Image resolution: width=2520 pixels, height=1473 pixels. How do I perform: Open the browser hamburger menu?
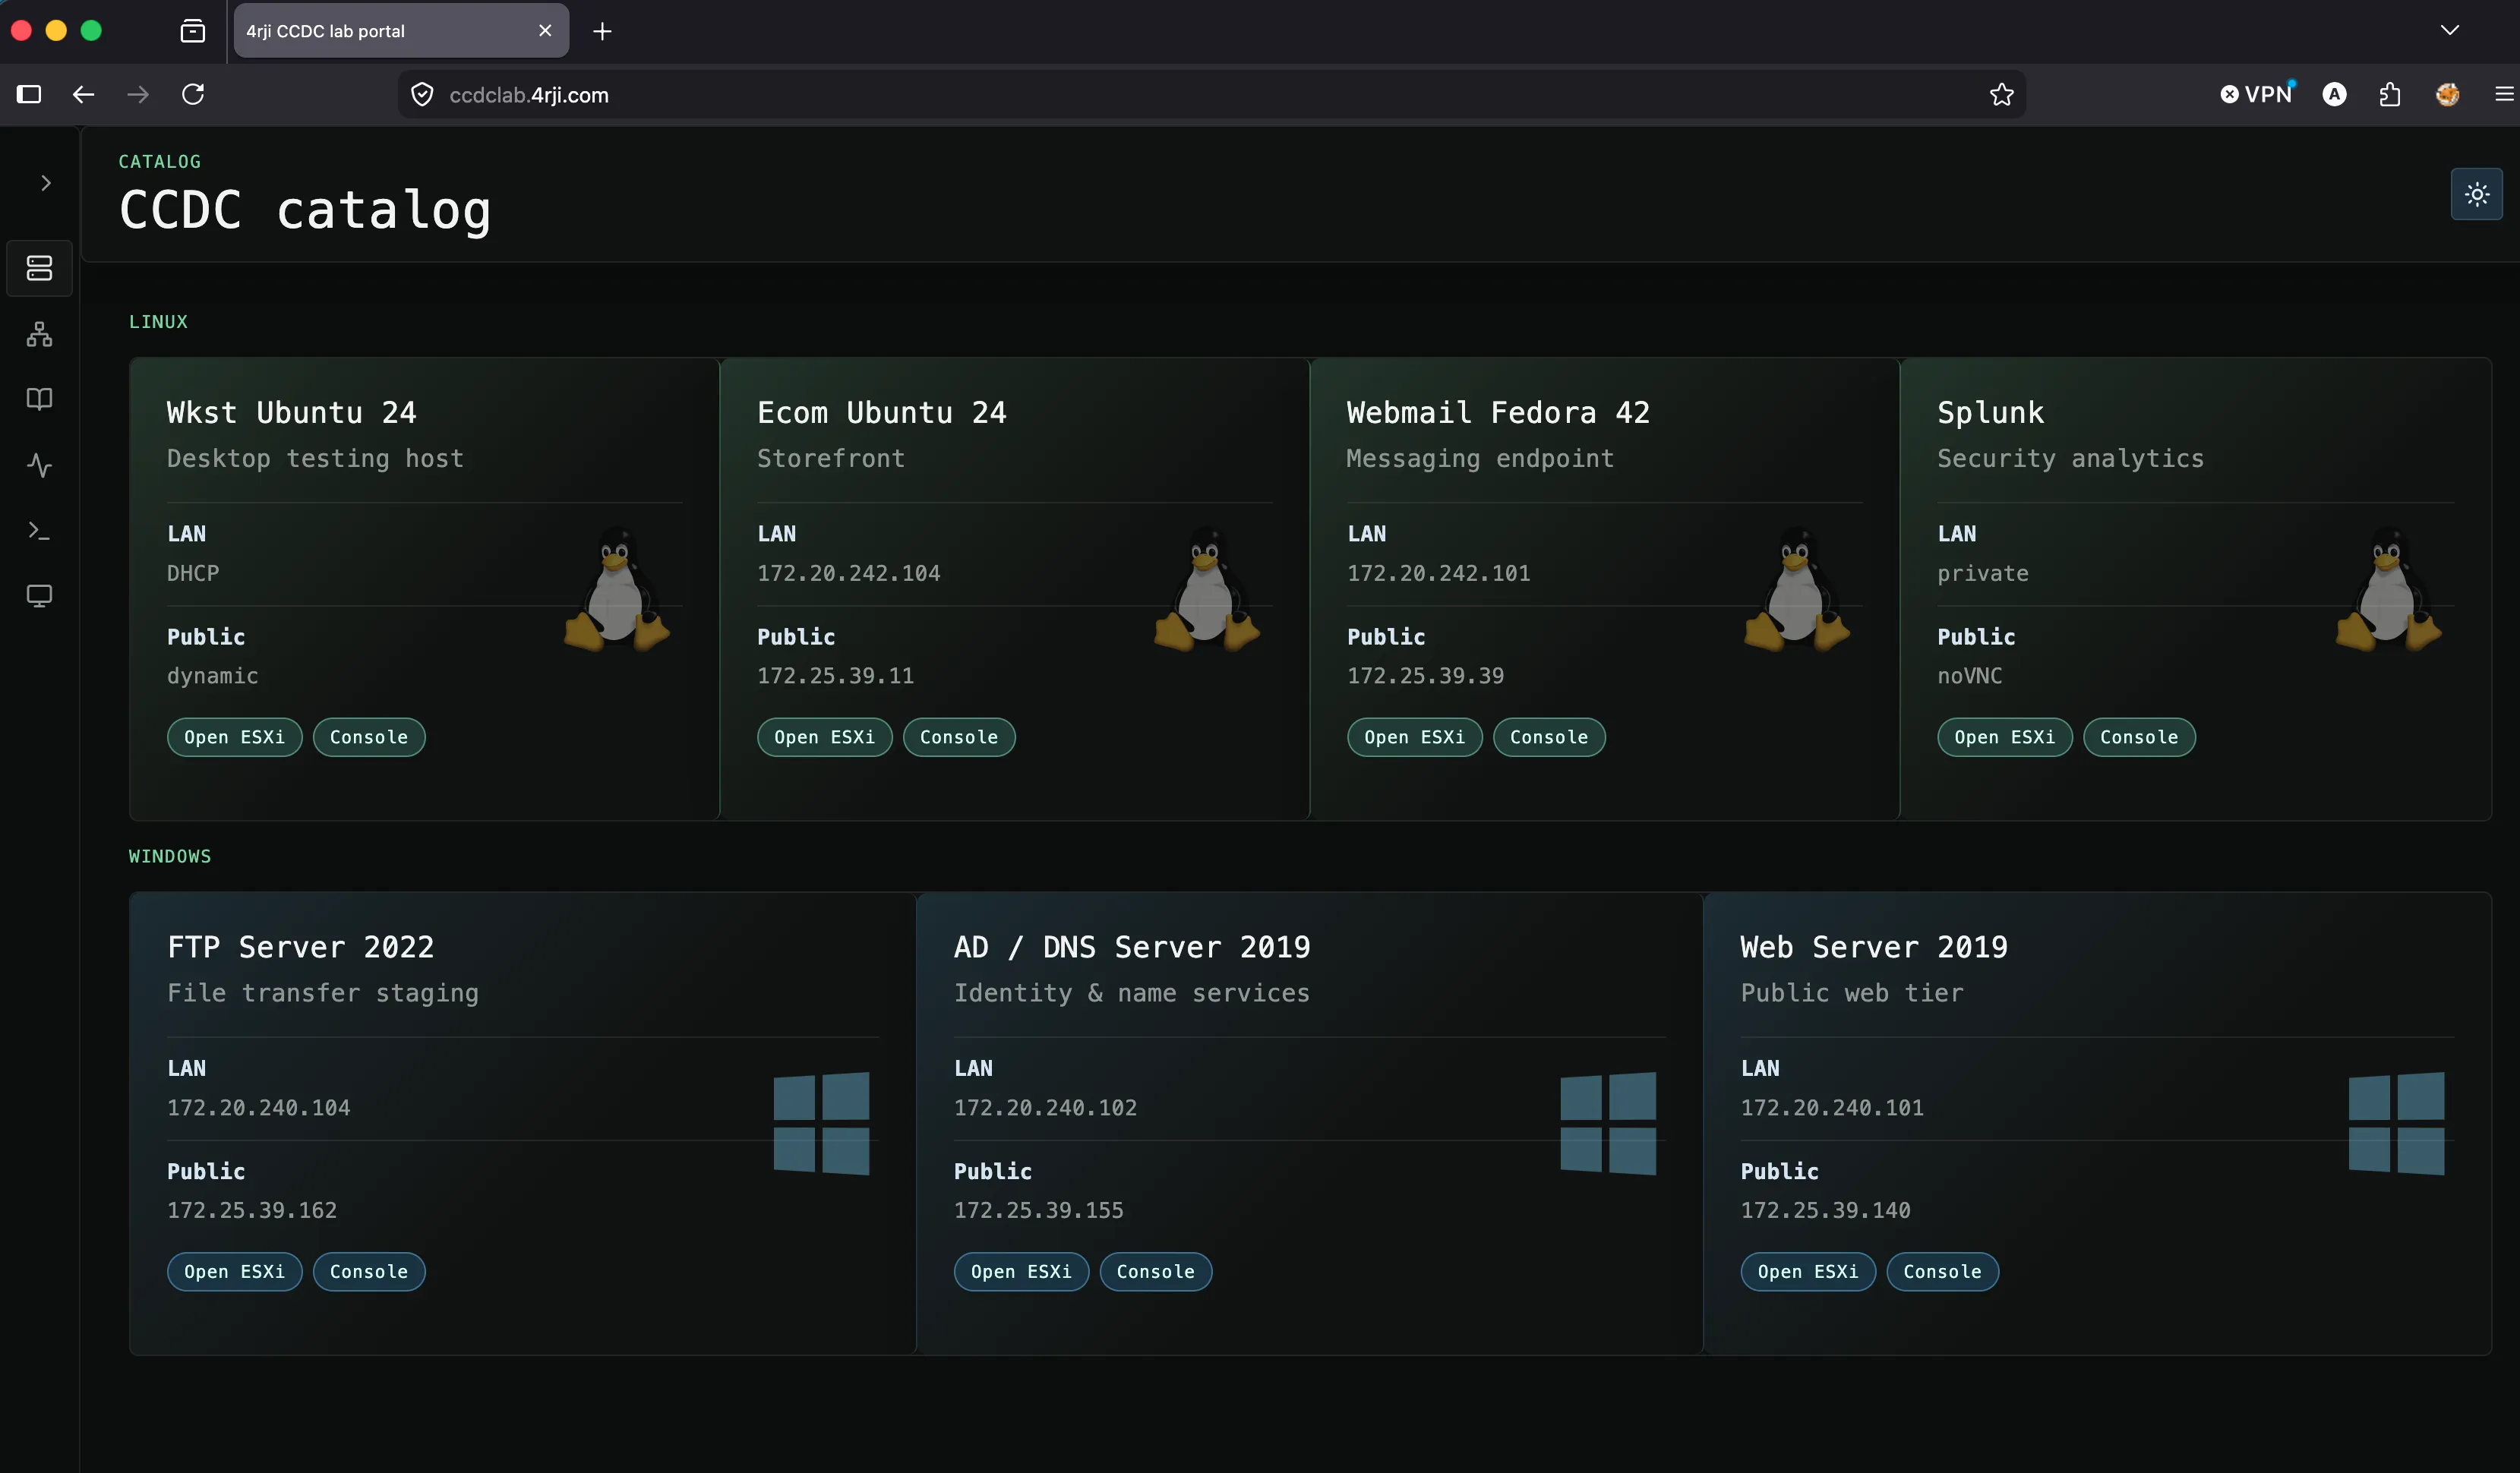(2504, 94)
